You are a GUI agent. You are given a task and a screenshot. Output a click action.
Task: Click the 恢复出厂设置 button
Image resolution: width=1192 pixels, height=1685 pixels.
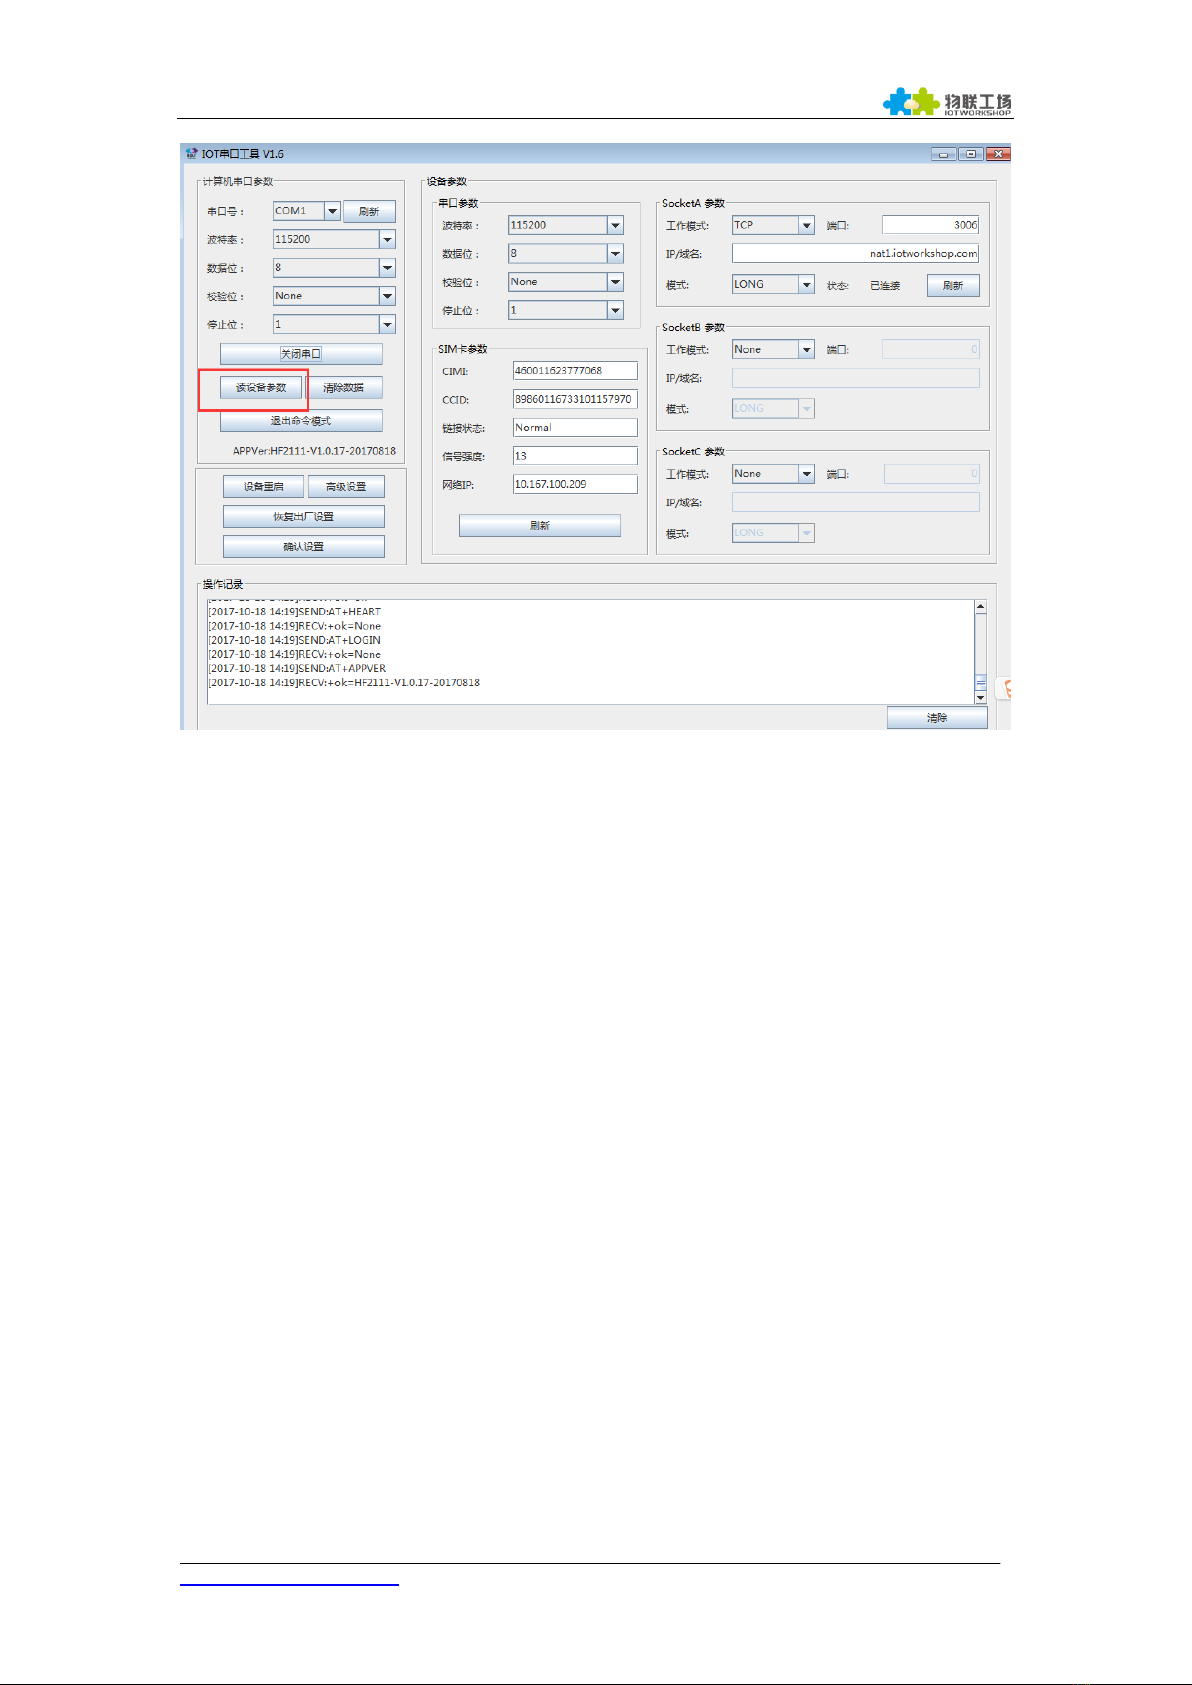pyautogui.click(x=304, y=517)
